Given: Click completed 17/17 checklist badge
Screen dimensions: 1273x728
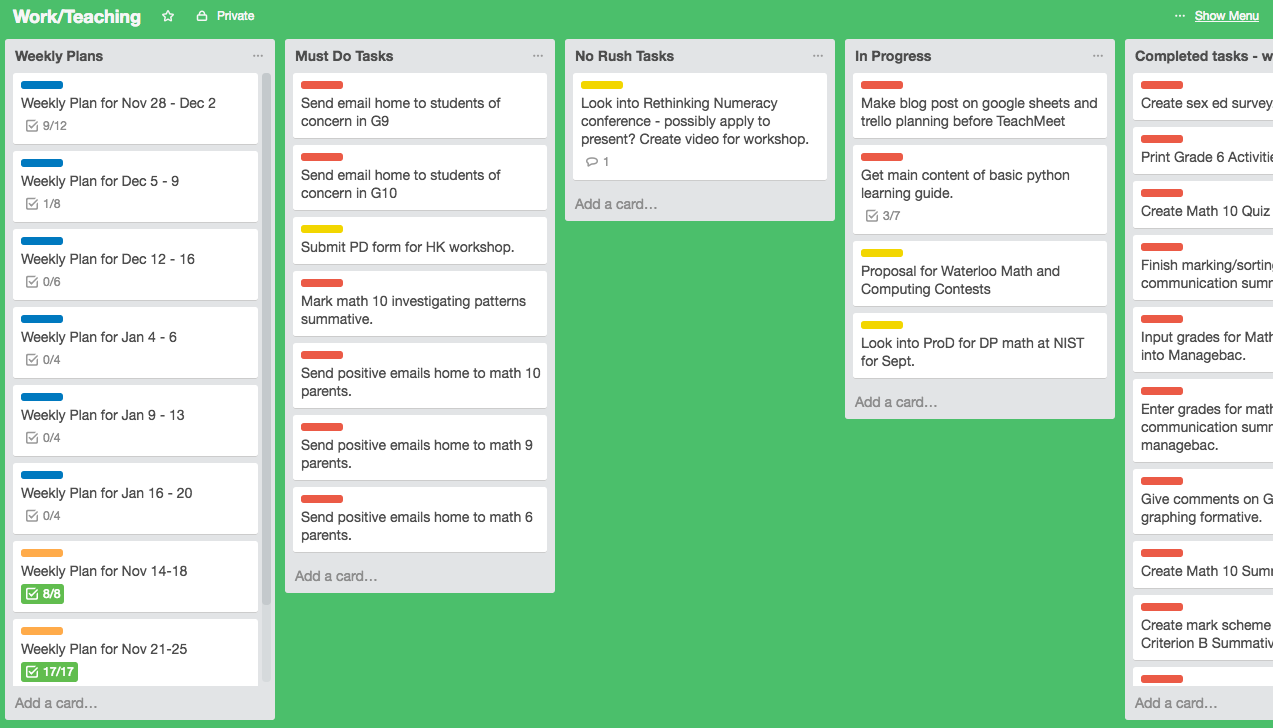Looking at the screenshot, I should click(49, 672).
